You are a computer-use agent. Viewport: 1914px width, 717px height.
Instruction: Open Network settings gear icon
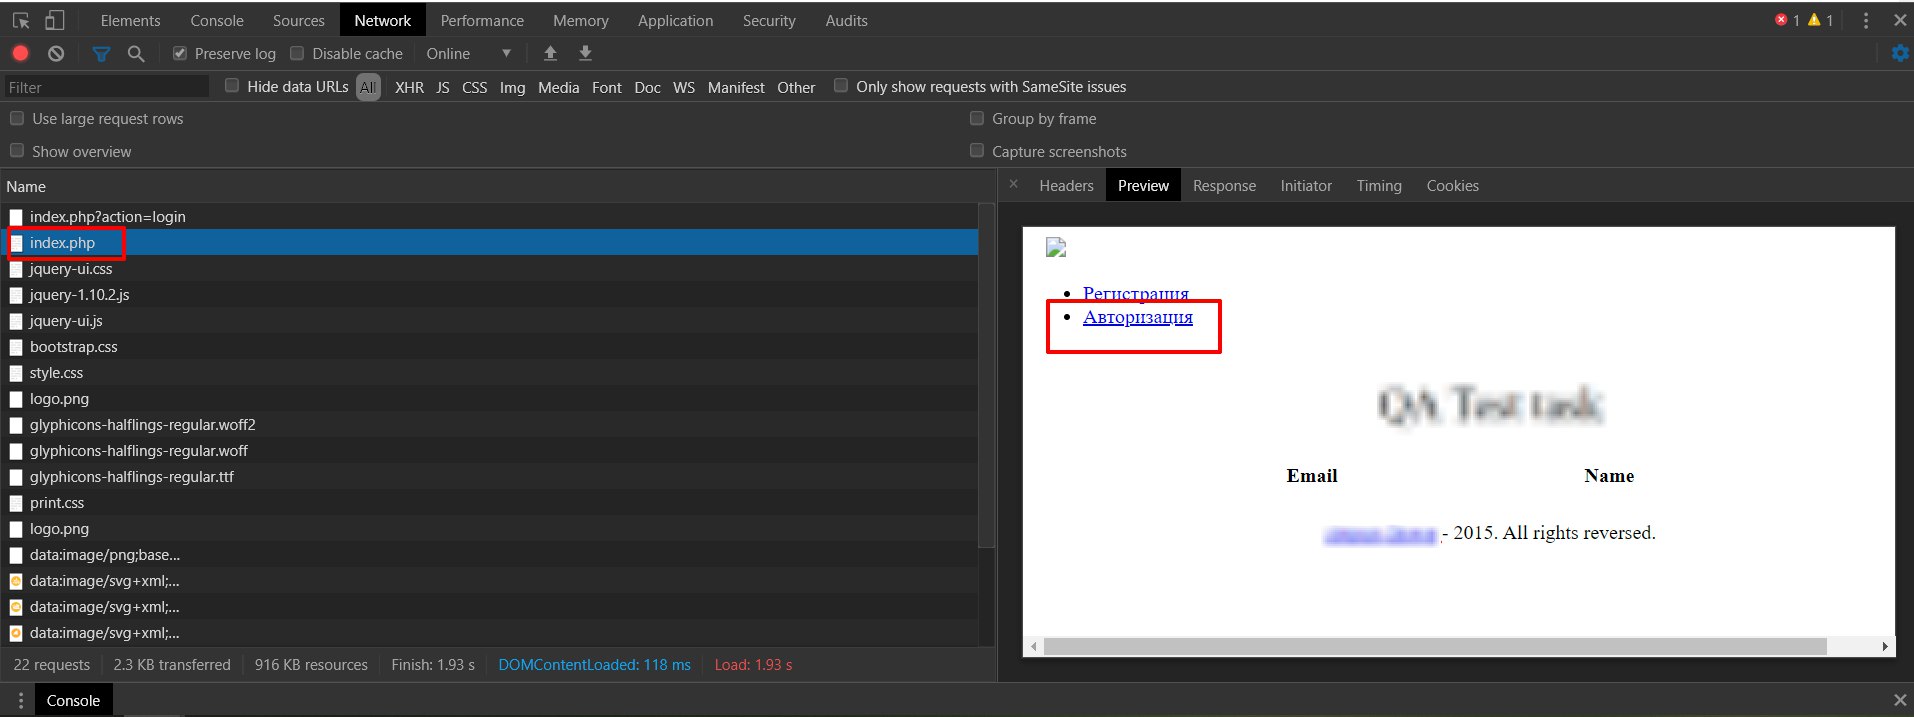coord(1900,54)
